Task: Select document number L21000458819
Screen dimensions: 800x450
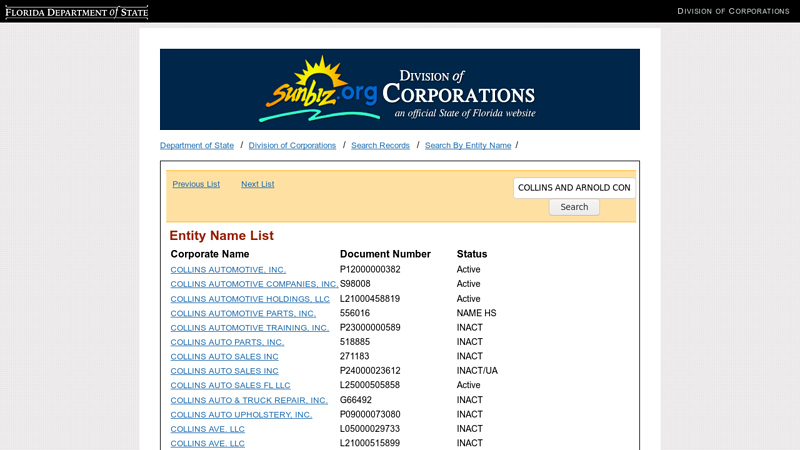Action: click(x=370, y=298)
